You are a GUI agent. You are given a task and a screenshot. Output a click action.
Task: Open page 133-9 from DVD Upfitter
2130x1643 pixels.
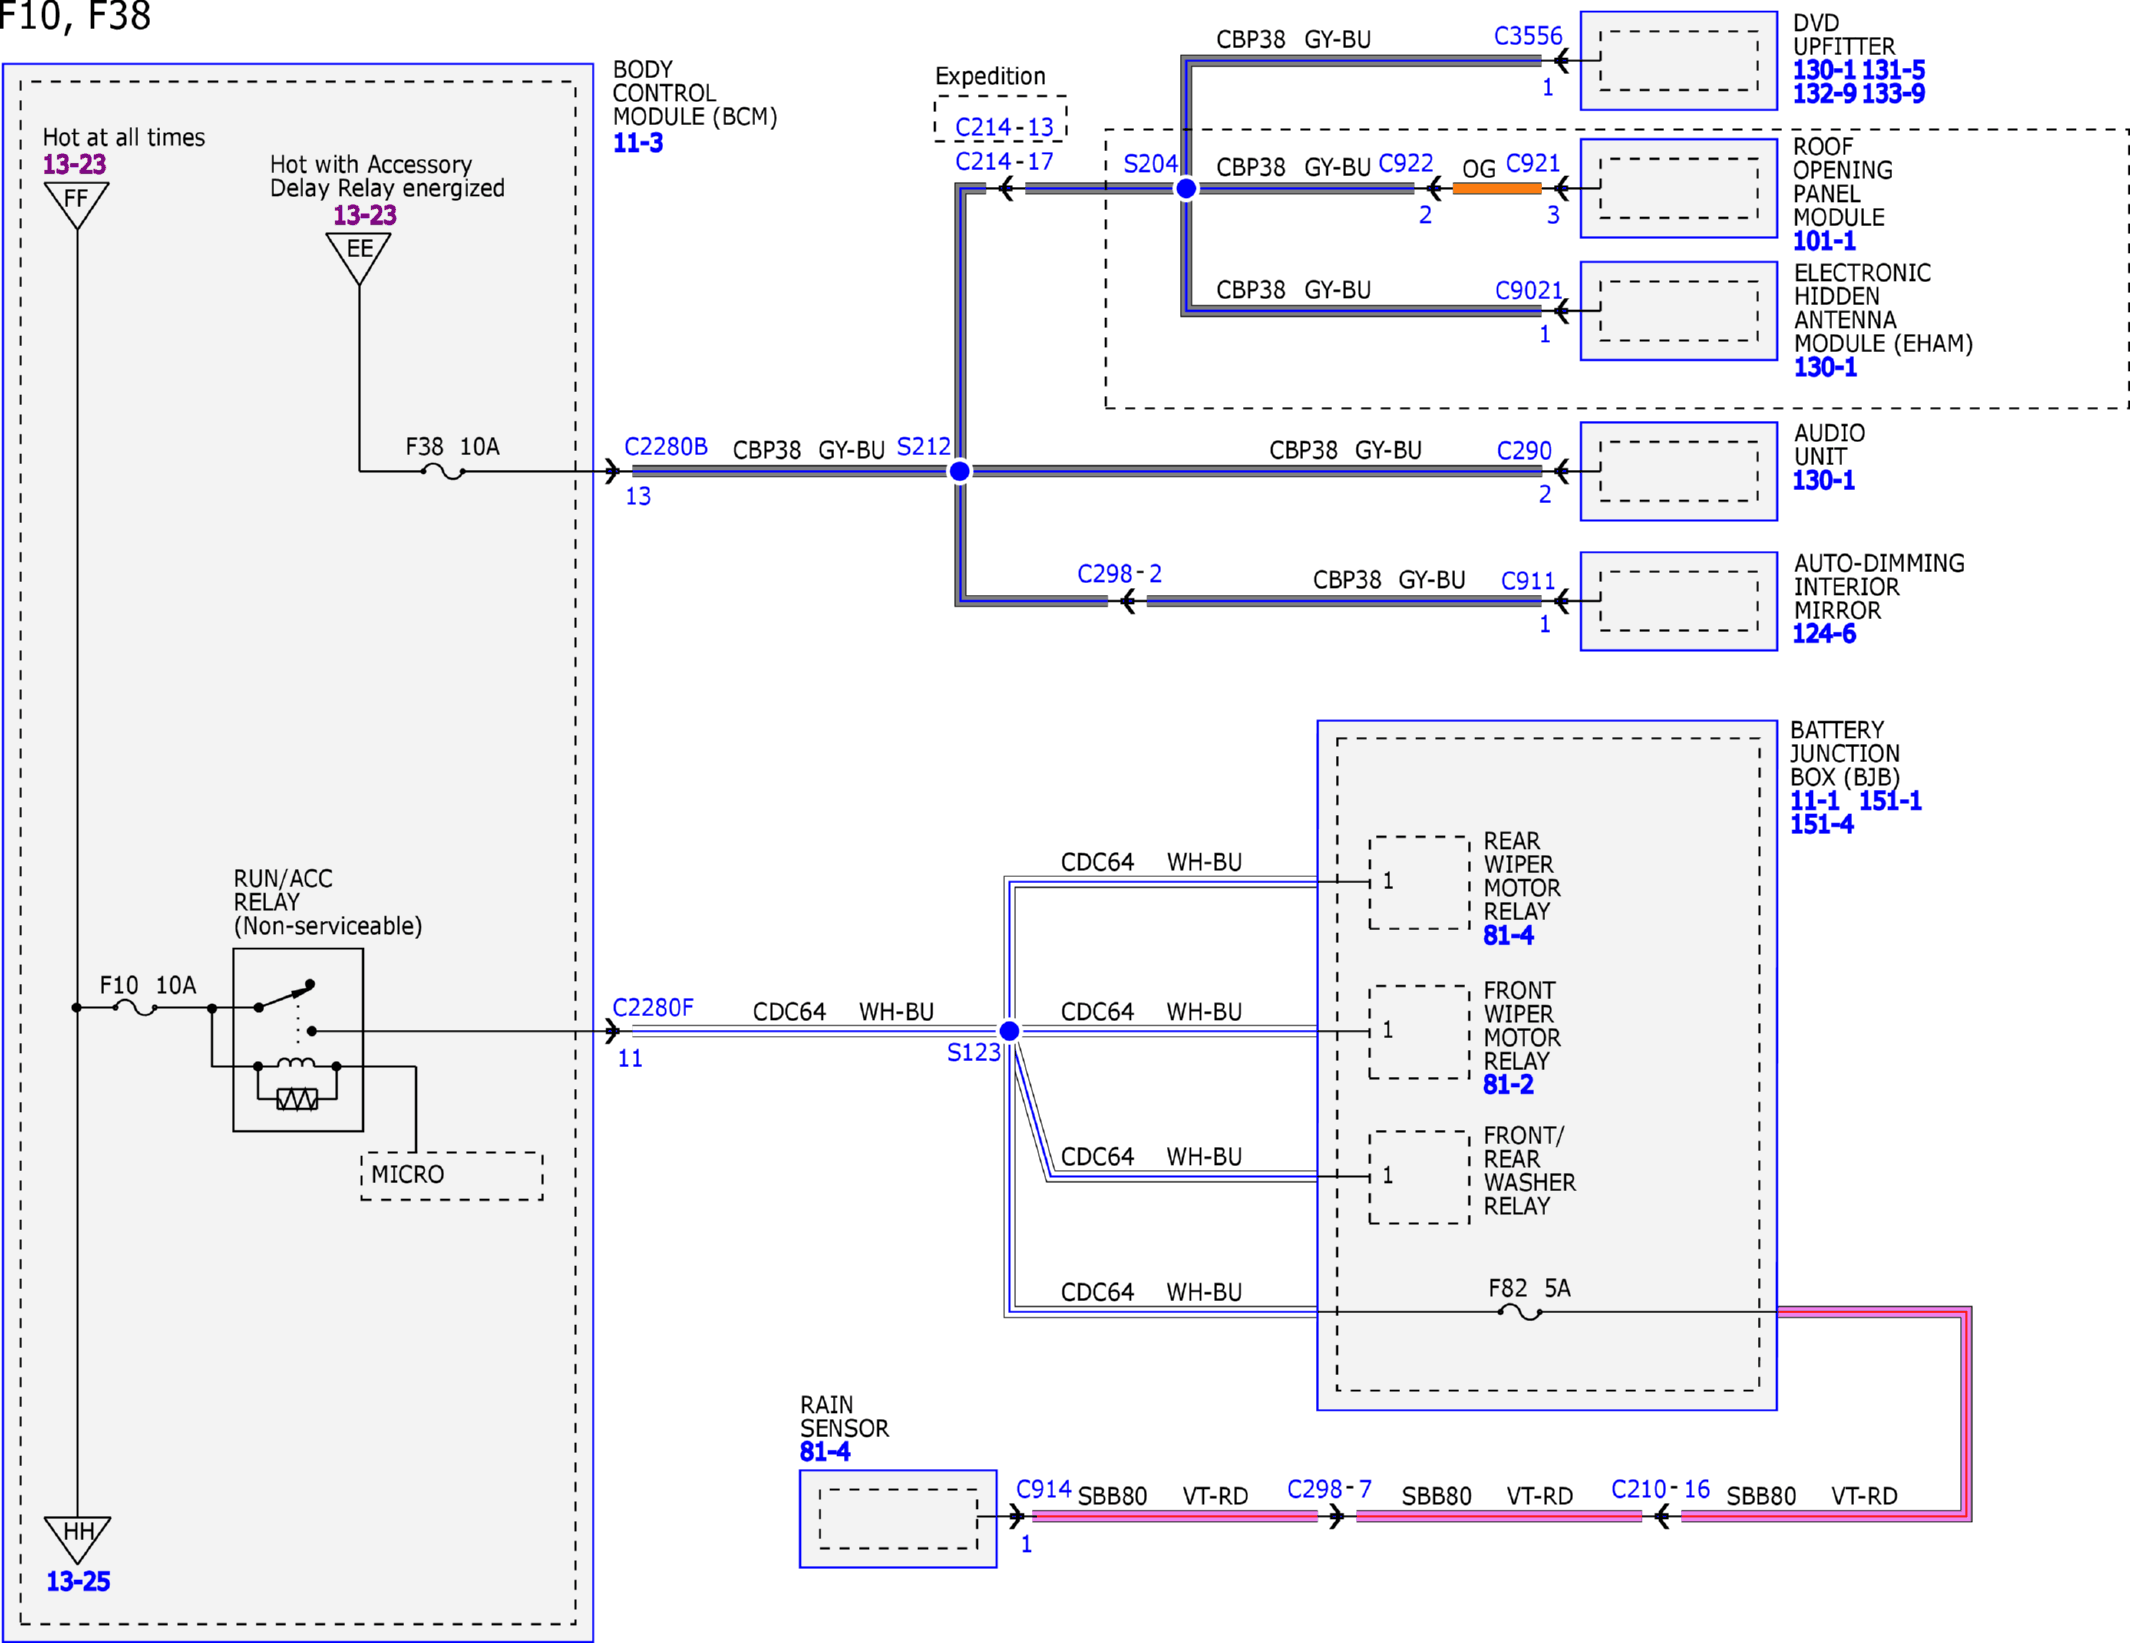coord(1893,94)
